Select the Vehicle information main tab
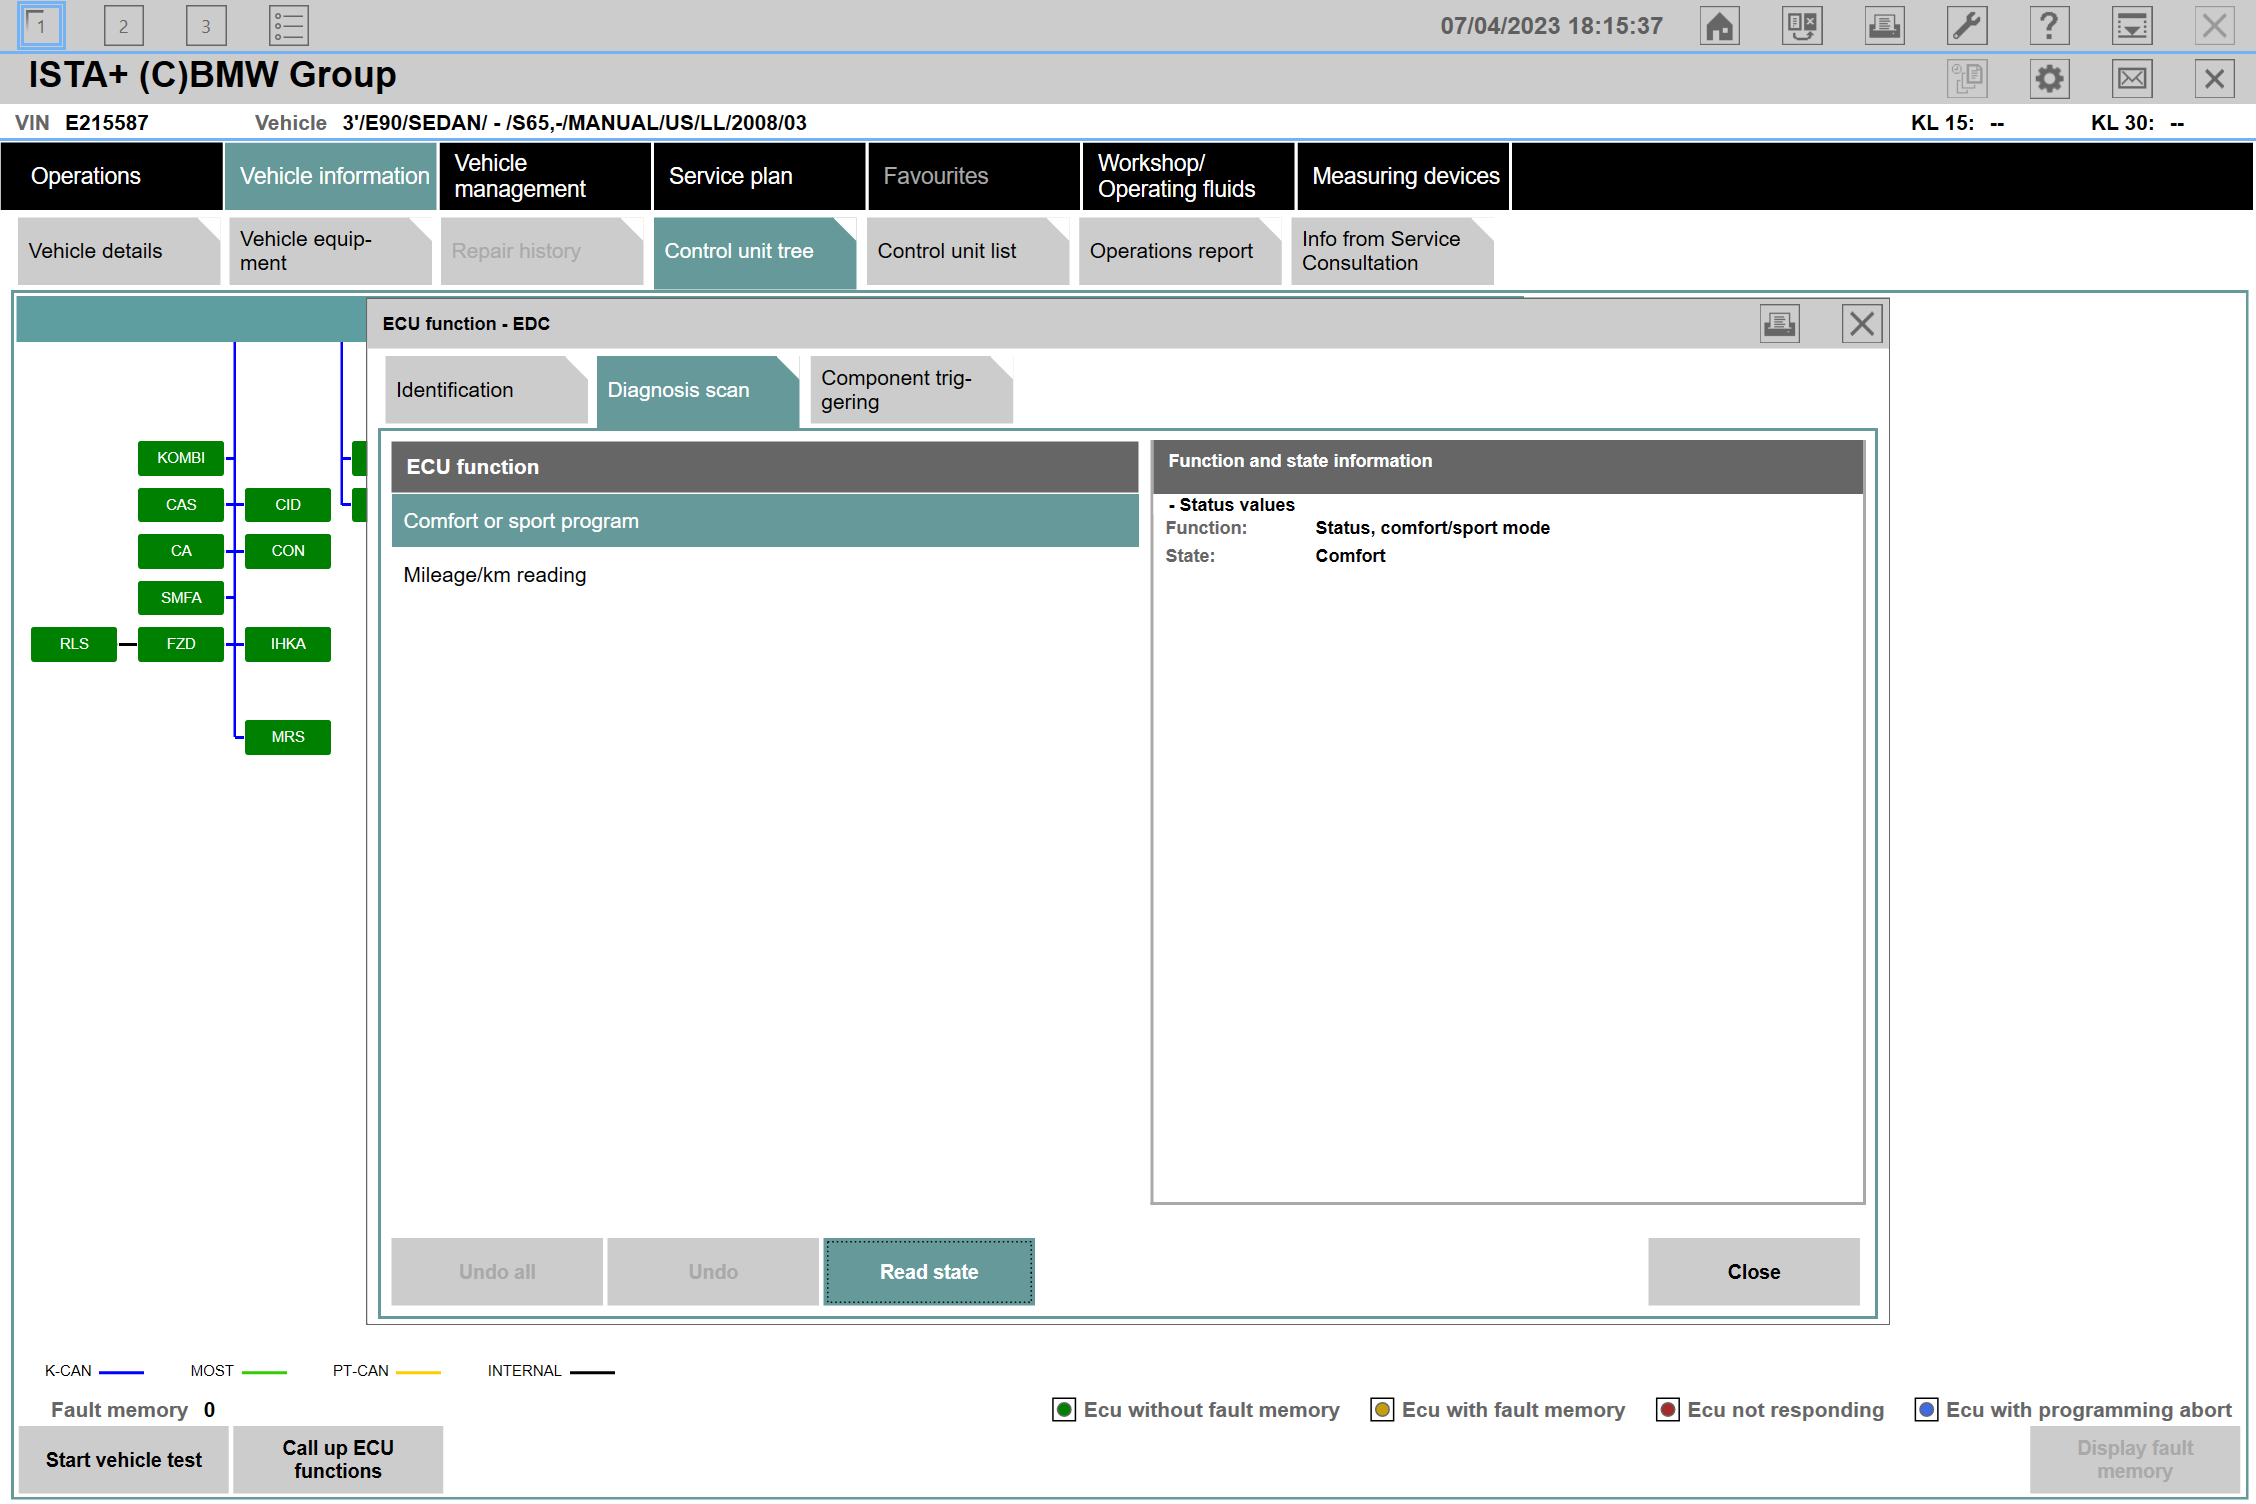Viewport: 2256px width, 1504px height. (x=331, y=176)
